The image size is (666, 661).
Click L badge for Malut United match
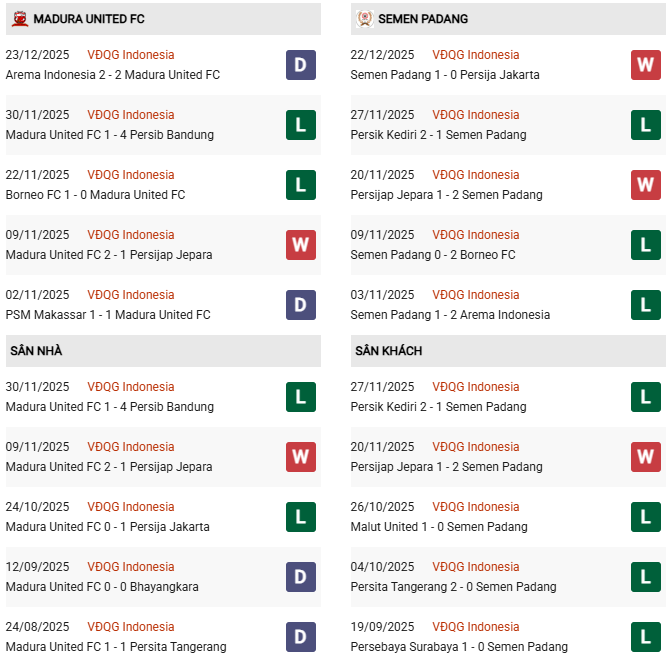pyautogui.click(x=645, y=517)
